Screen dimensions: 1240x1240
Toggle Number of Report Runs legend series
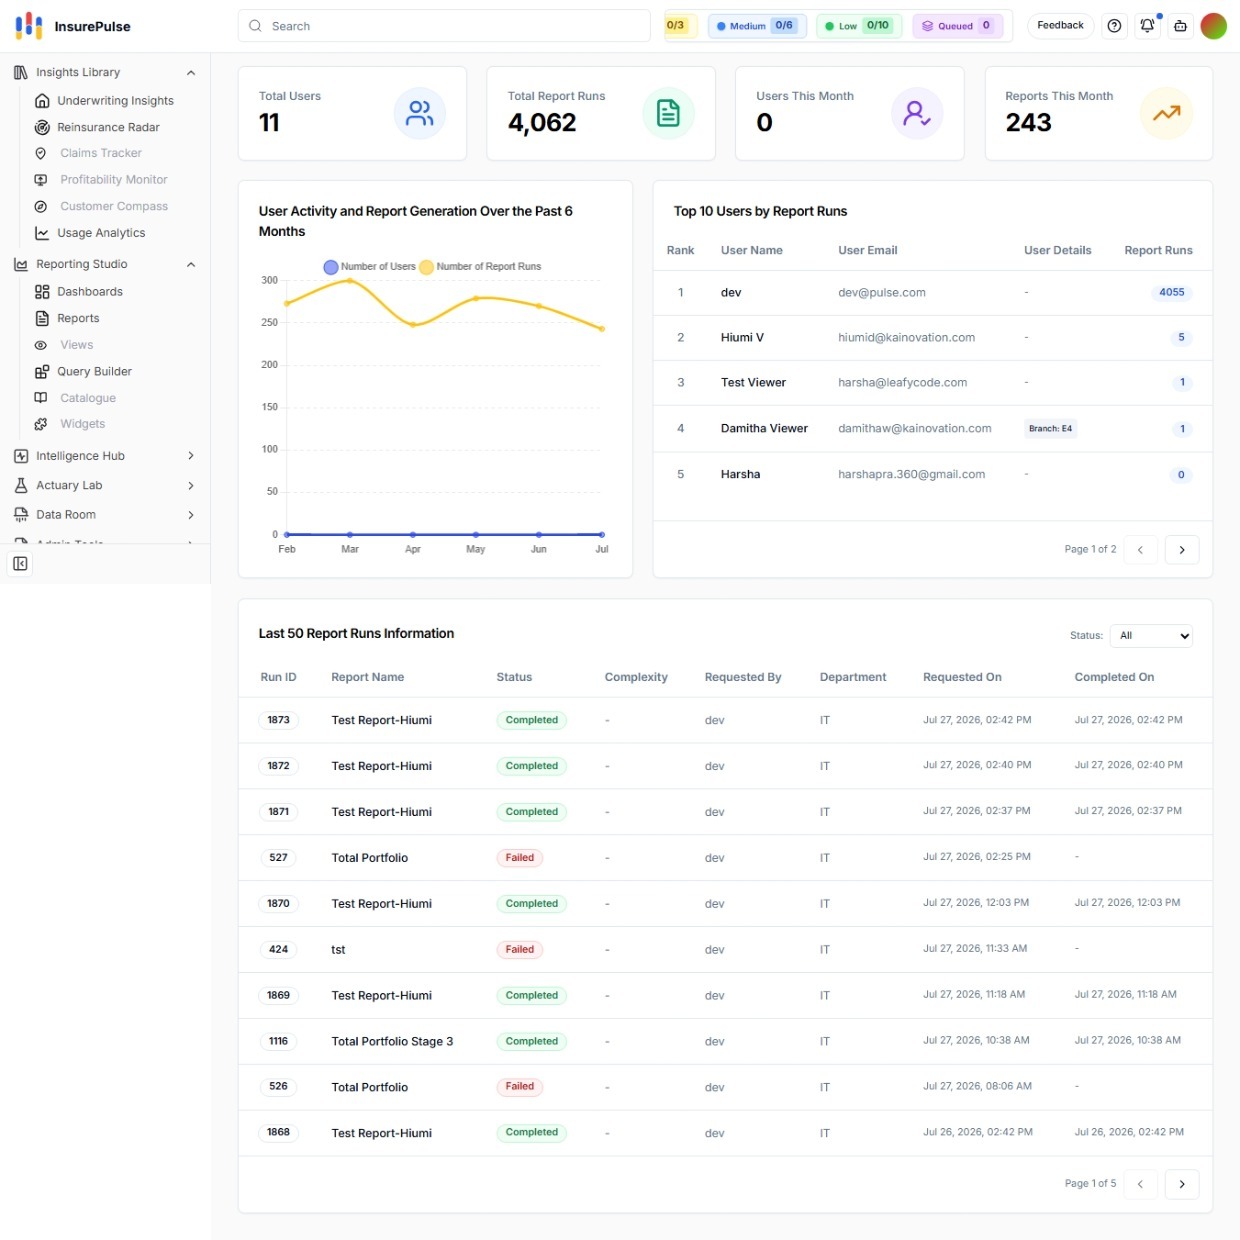(x=481, y=267)
